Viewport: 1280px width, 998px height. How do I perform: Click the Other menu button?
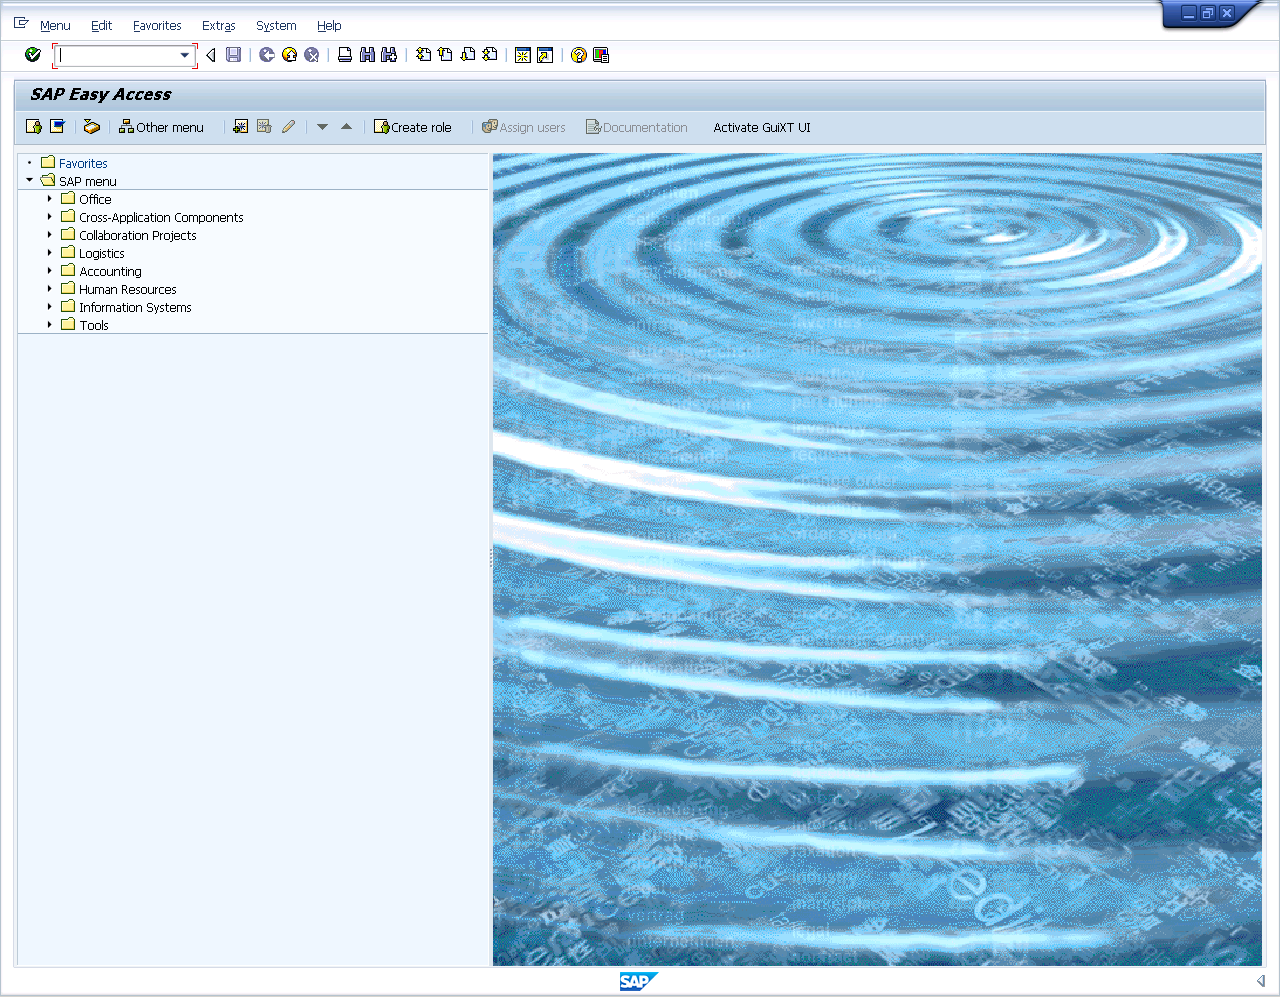(161, 127)
